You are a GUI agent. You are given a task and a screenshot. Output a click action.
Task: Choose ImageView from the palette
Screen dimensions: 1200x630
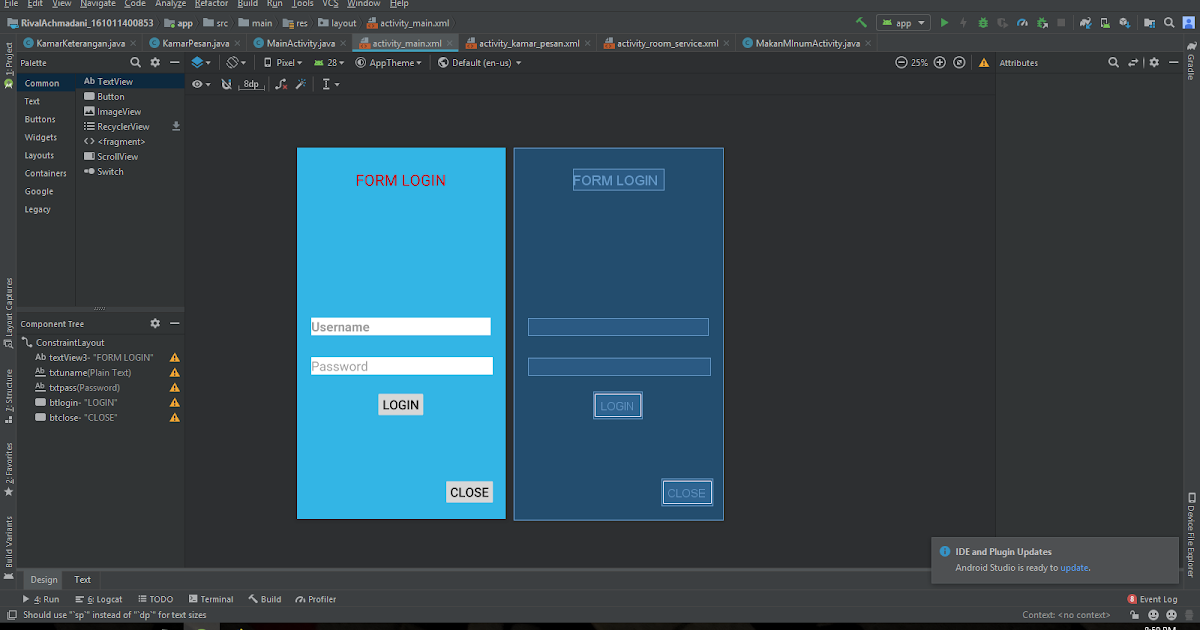(x=113, y=112)
